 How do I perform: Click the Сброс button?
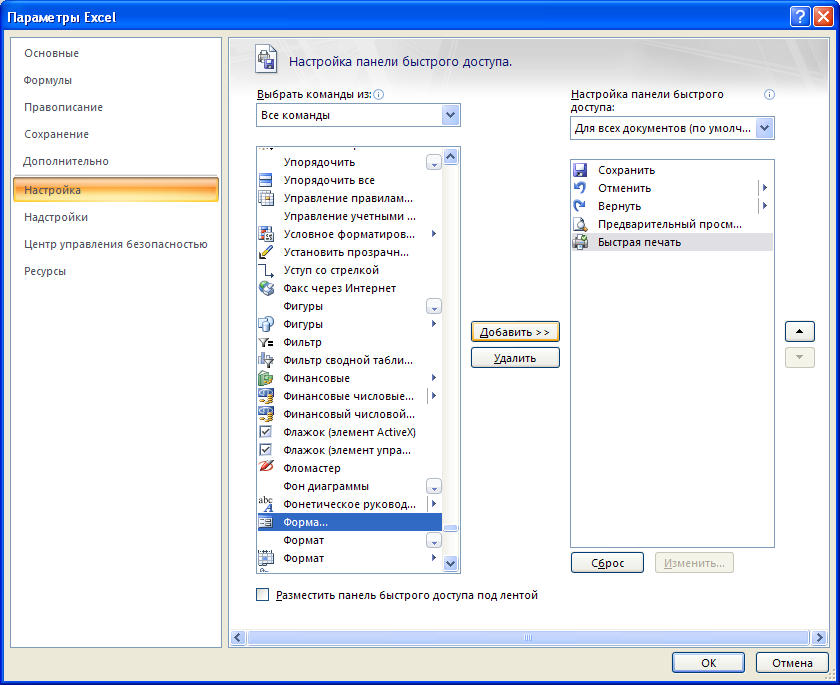[608, 563]
